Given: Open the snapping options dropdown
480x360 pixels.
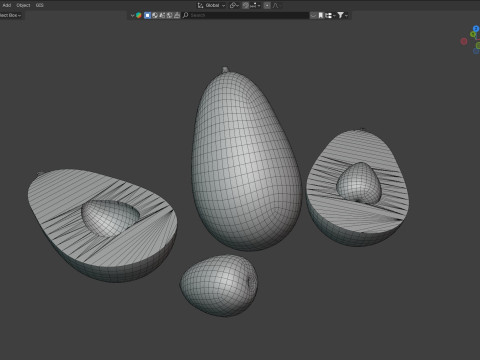Looking at the screenshot, I should (x=255, y=5).
